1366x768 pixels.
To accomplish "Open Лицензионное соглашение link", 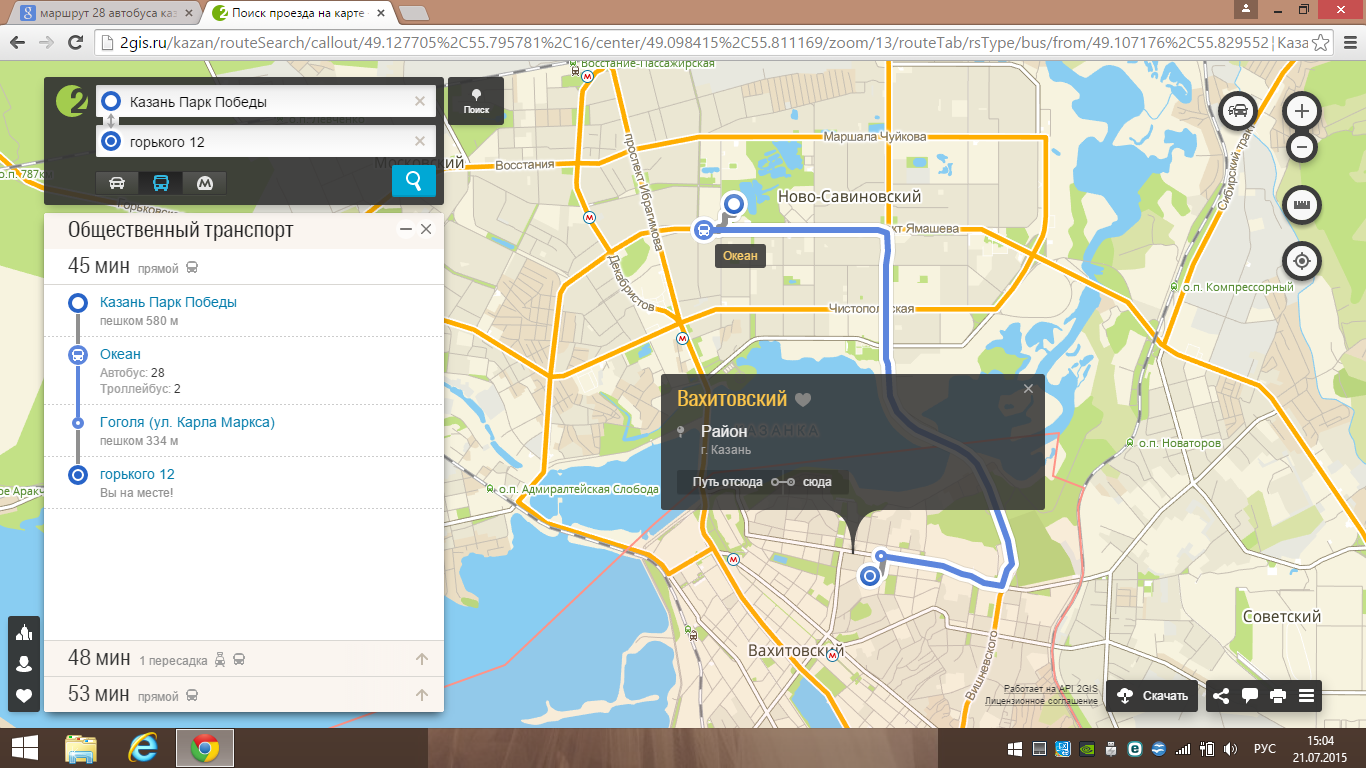I will [x=1041, y=702].
